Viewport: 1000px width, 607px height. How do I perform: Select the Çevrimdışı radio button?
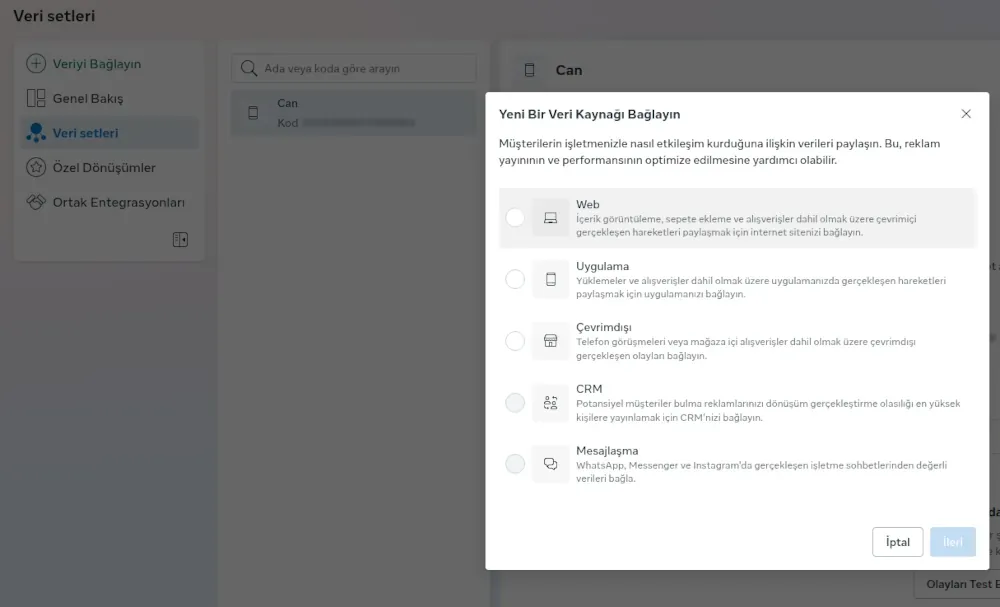(515, 341)
